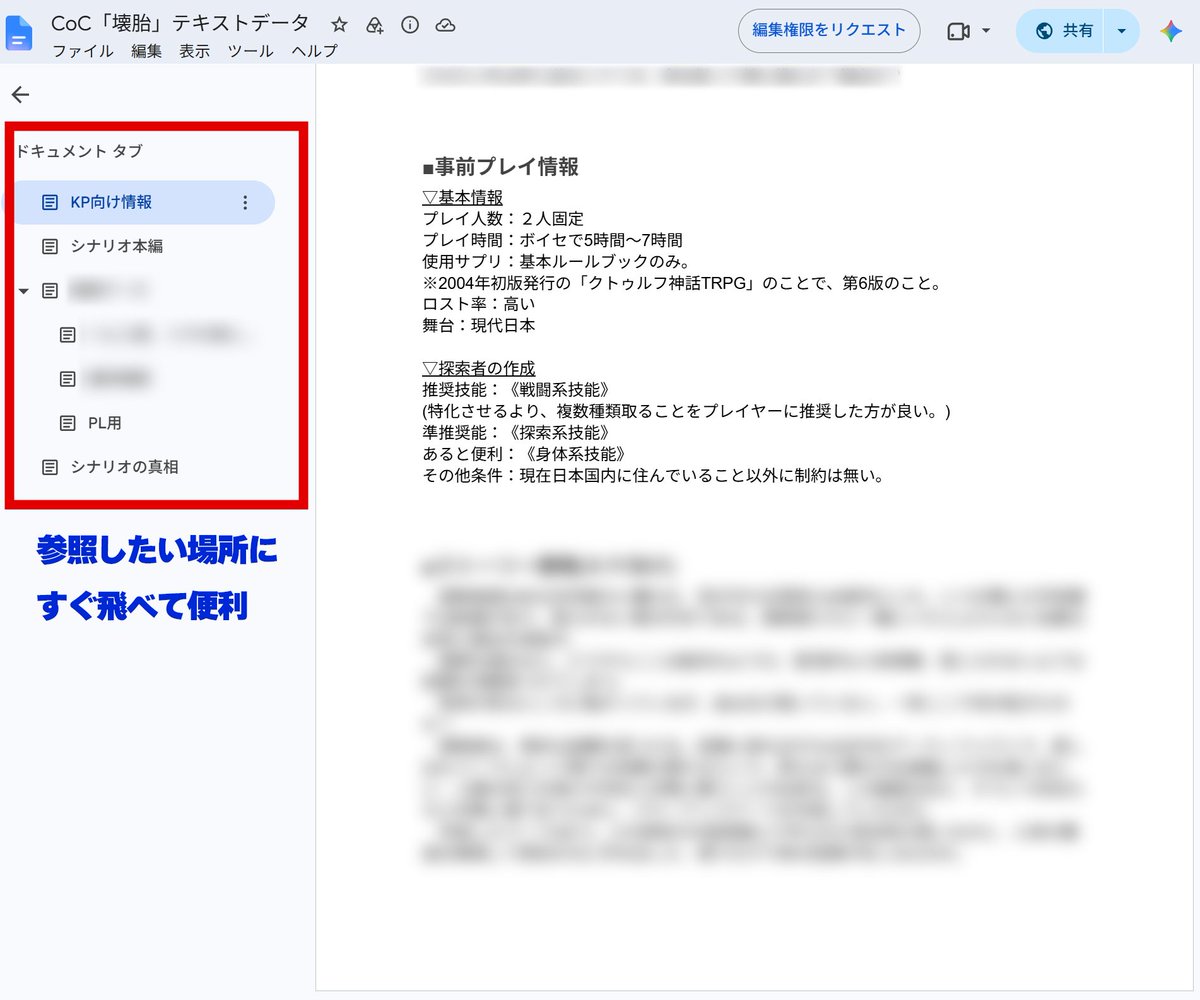The image size is (1200, 1000).
Task: Open the document info icon
Action: (410, 25)
